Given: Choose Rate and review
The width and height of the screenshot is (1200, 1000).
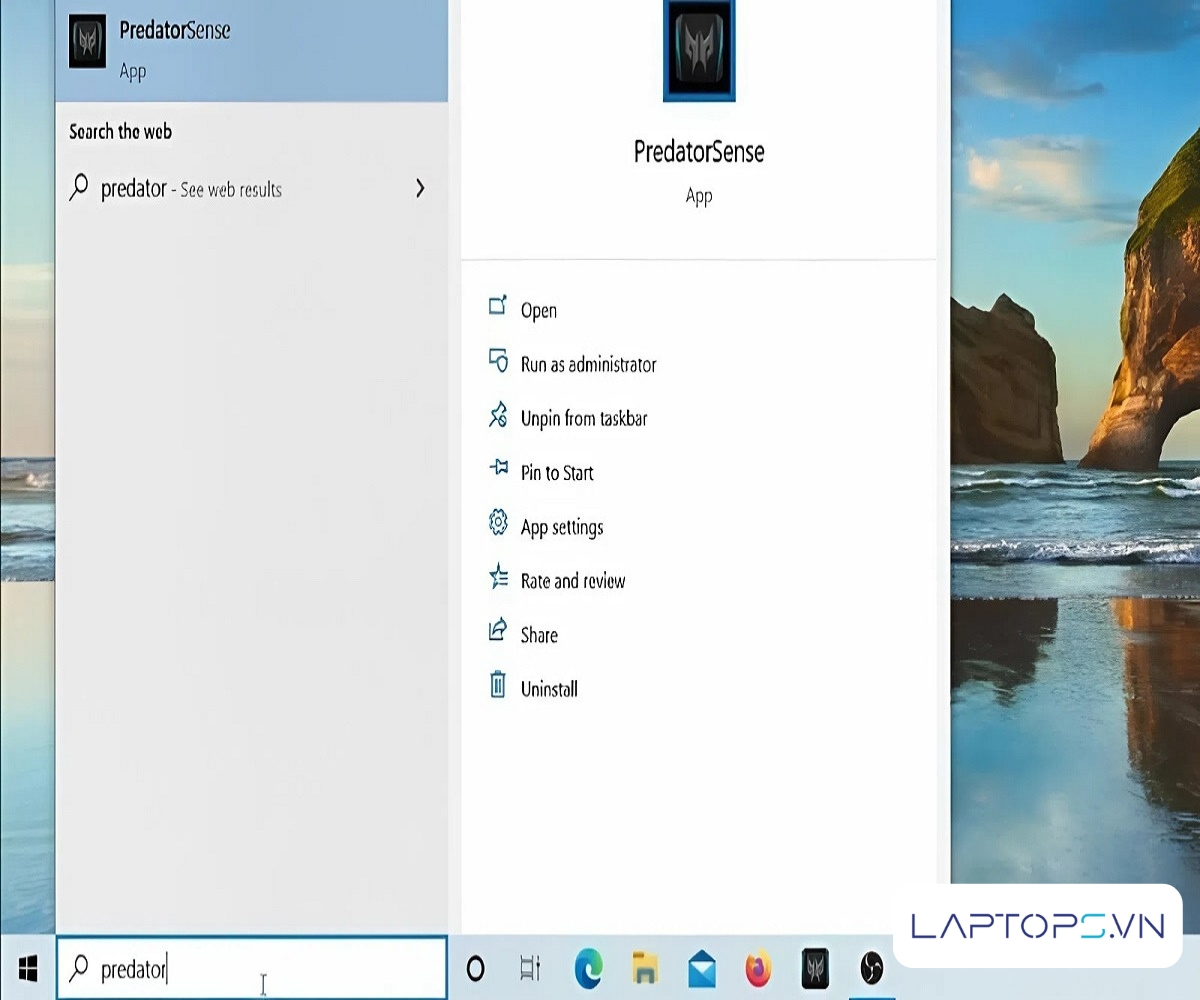Looking at the screenshot, I should click(698, 580).
